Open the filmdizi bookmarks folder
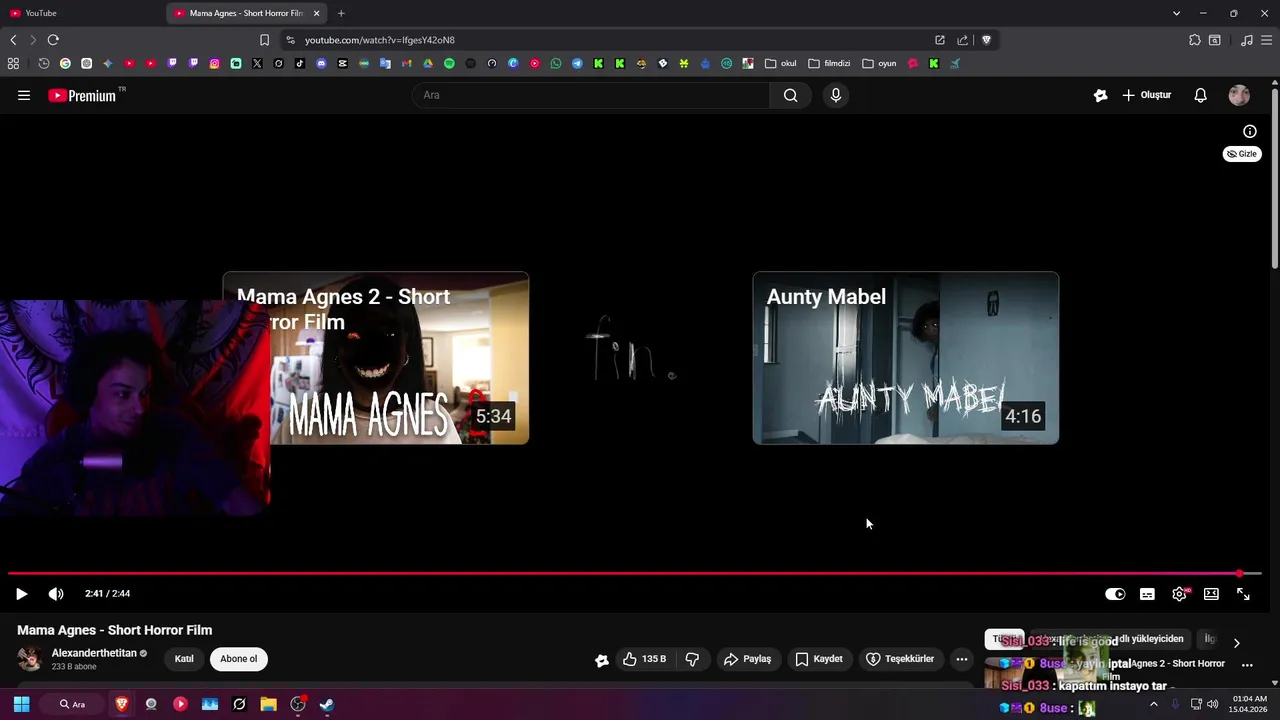1280x720 pixels. click(x=829, y=63)
